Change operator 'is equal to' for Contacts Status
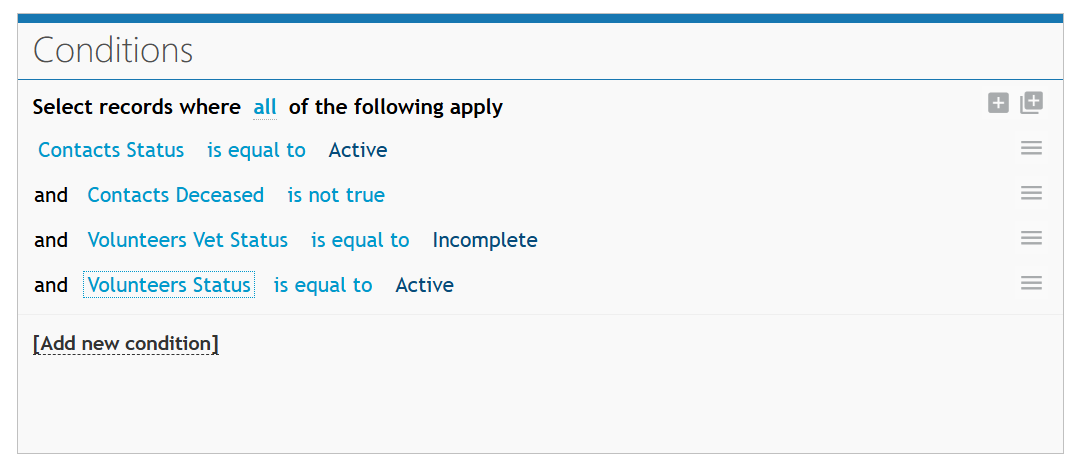The height and width of the screenshot is (463, 1078). pyautogui.click(x=256, y=150)
